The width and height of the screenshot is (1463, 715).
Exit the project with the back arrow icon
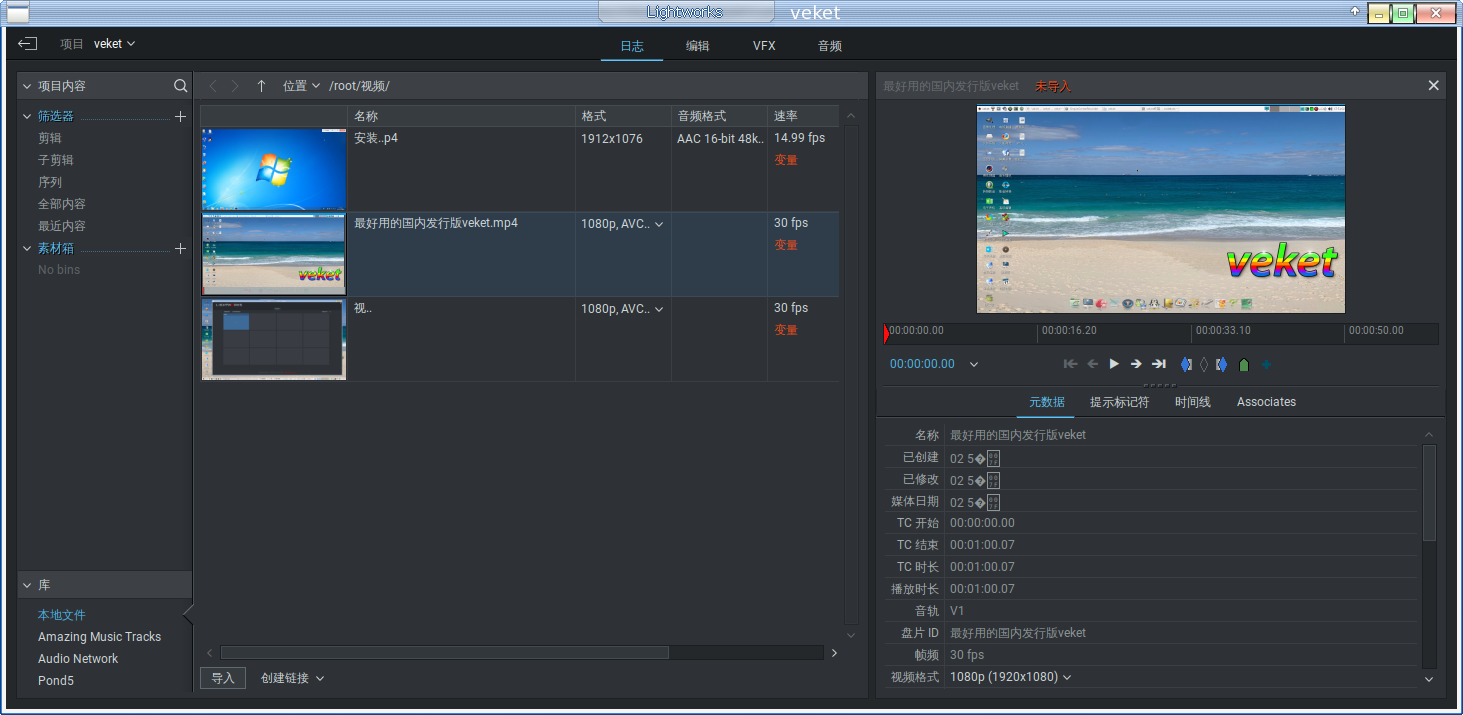tap(28, 43)
